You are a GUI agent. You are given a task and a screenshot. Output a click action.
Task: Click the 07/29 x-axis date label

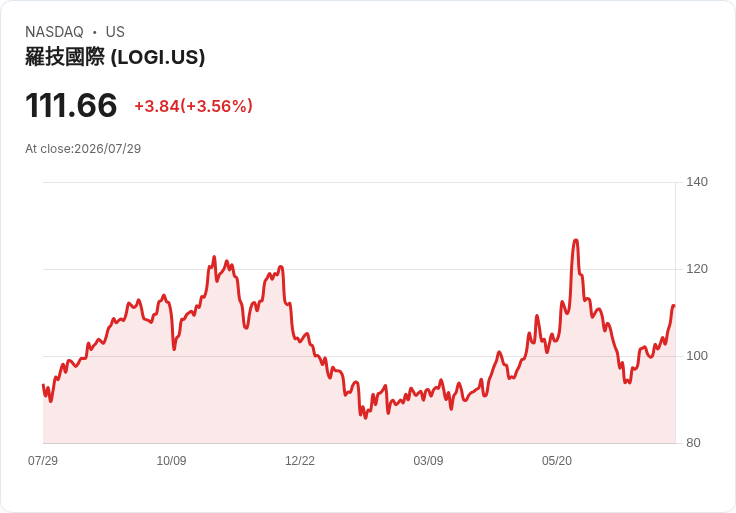click(x=43, y=460)
